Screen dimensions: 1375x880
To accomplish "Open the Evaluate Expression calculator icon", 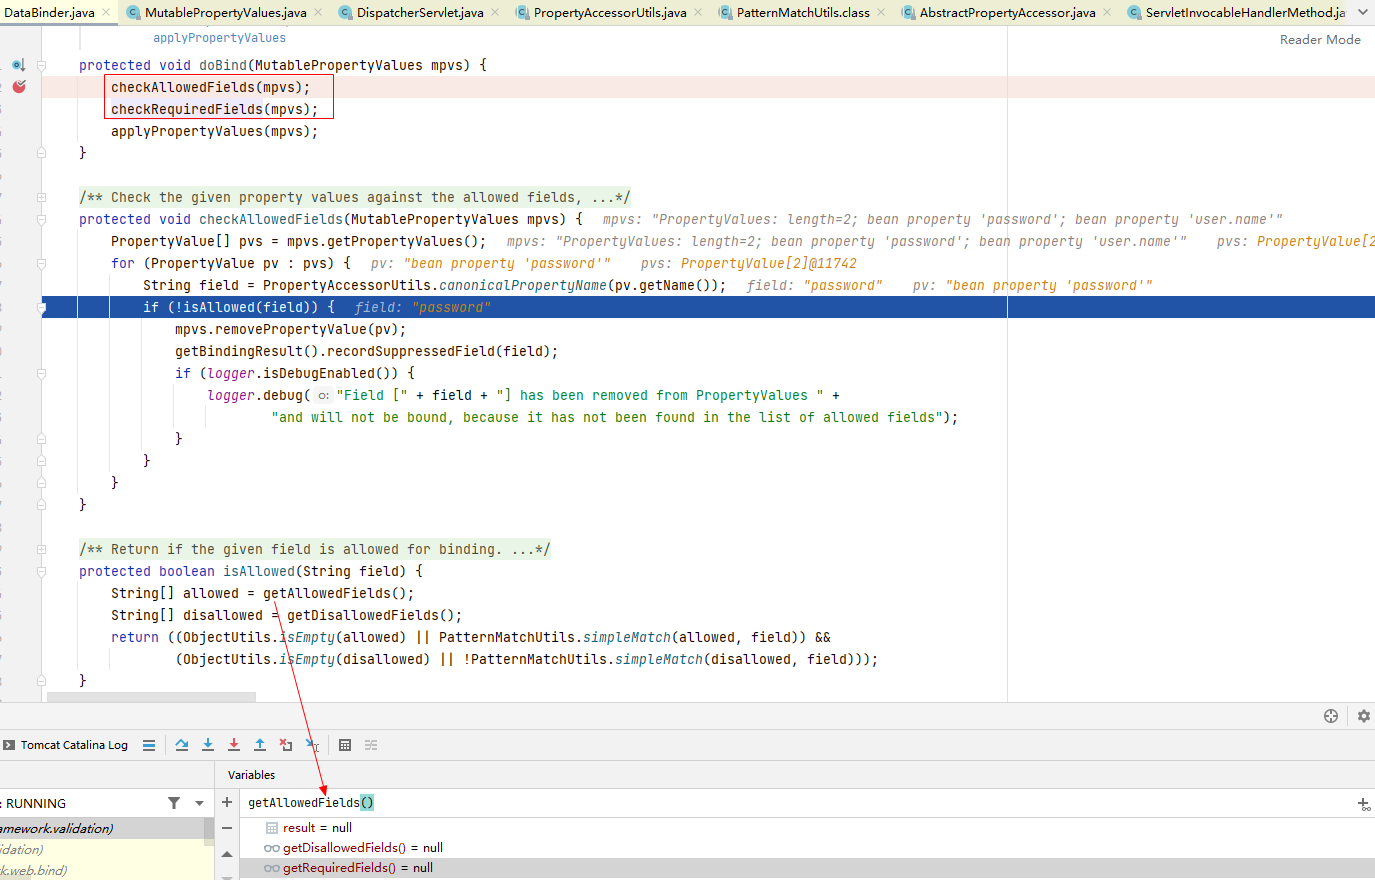I will point(345,745).
